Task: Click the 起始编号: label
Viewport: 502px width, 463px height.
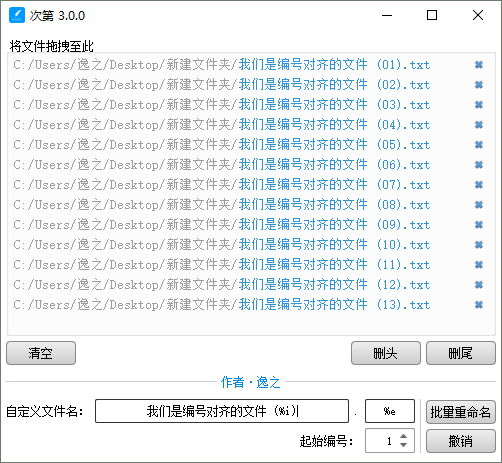Action: click(326, 441)
